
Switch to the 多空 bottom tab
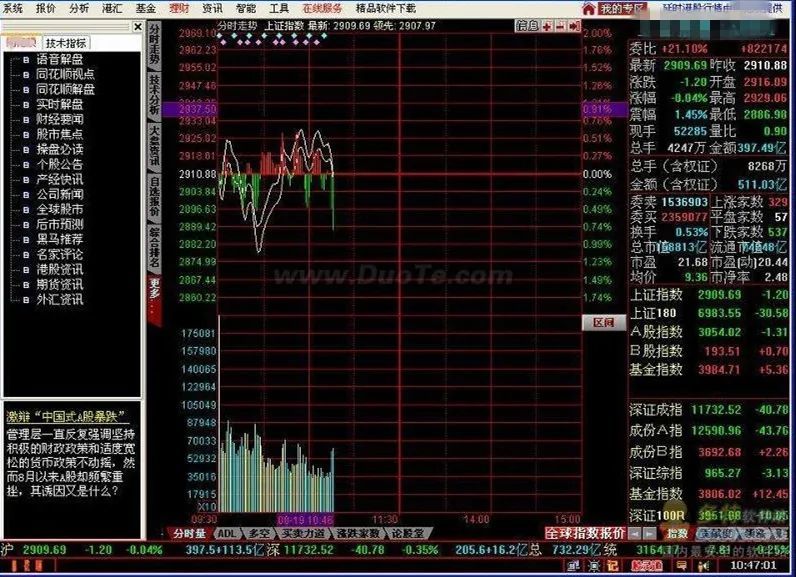[259, 533]
